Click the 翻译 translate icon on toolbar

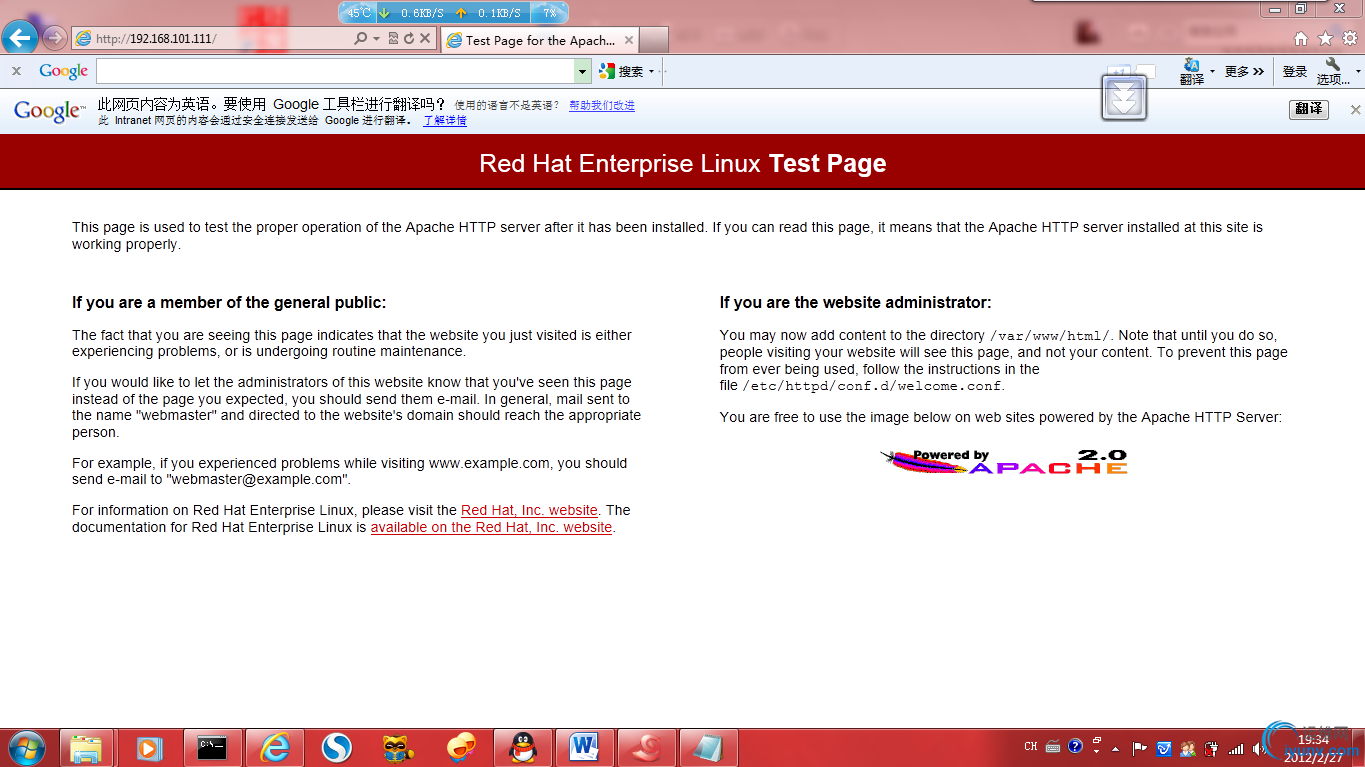pyautogui.click(x=1191, y=71)
